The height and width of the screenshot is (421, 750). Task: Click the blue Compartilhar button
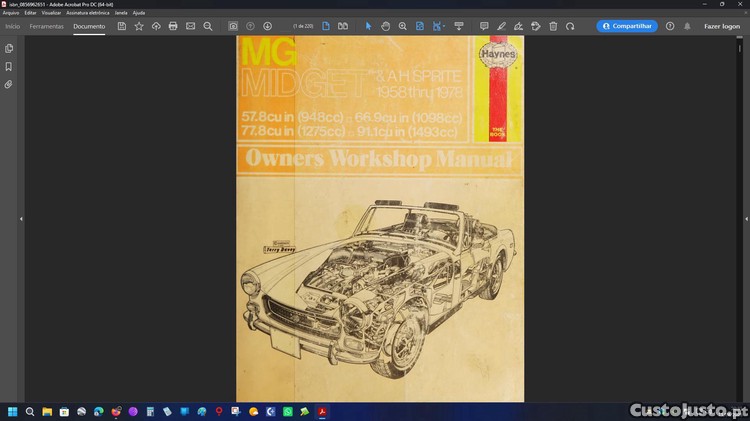point(627,26)
